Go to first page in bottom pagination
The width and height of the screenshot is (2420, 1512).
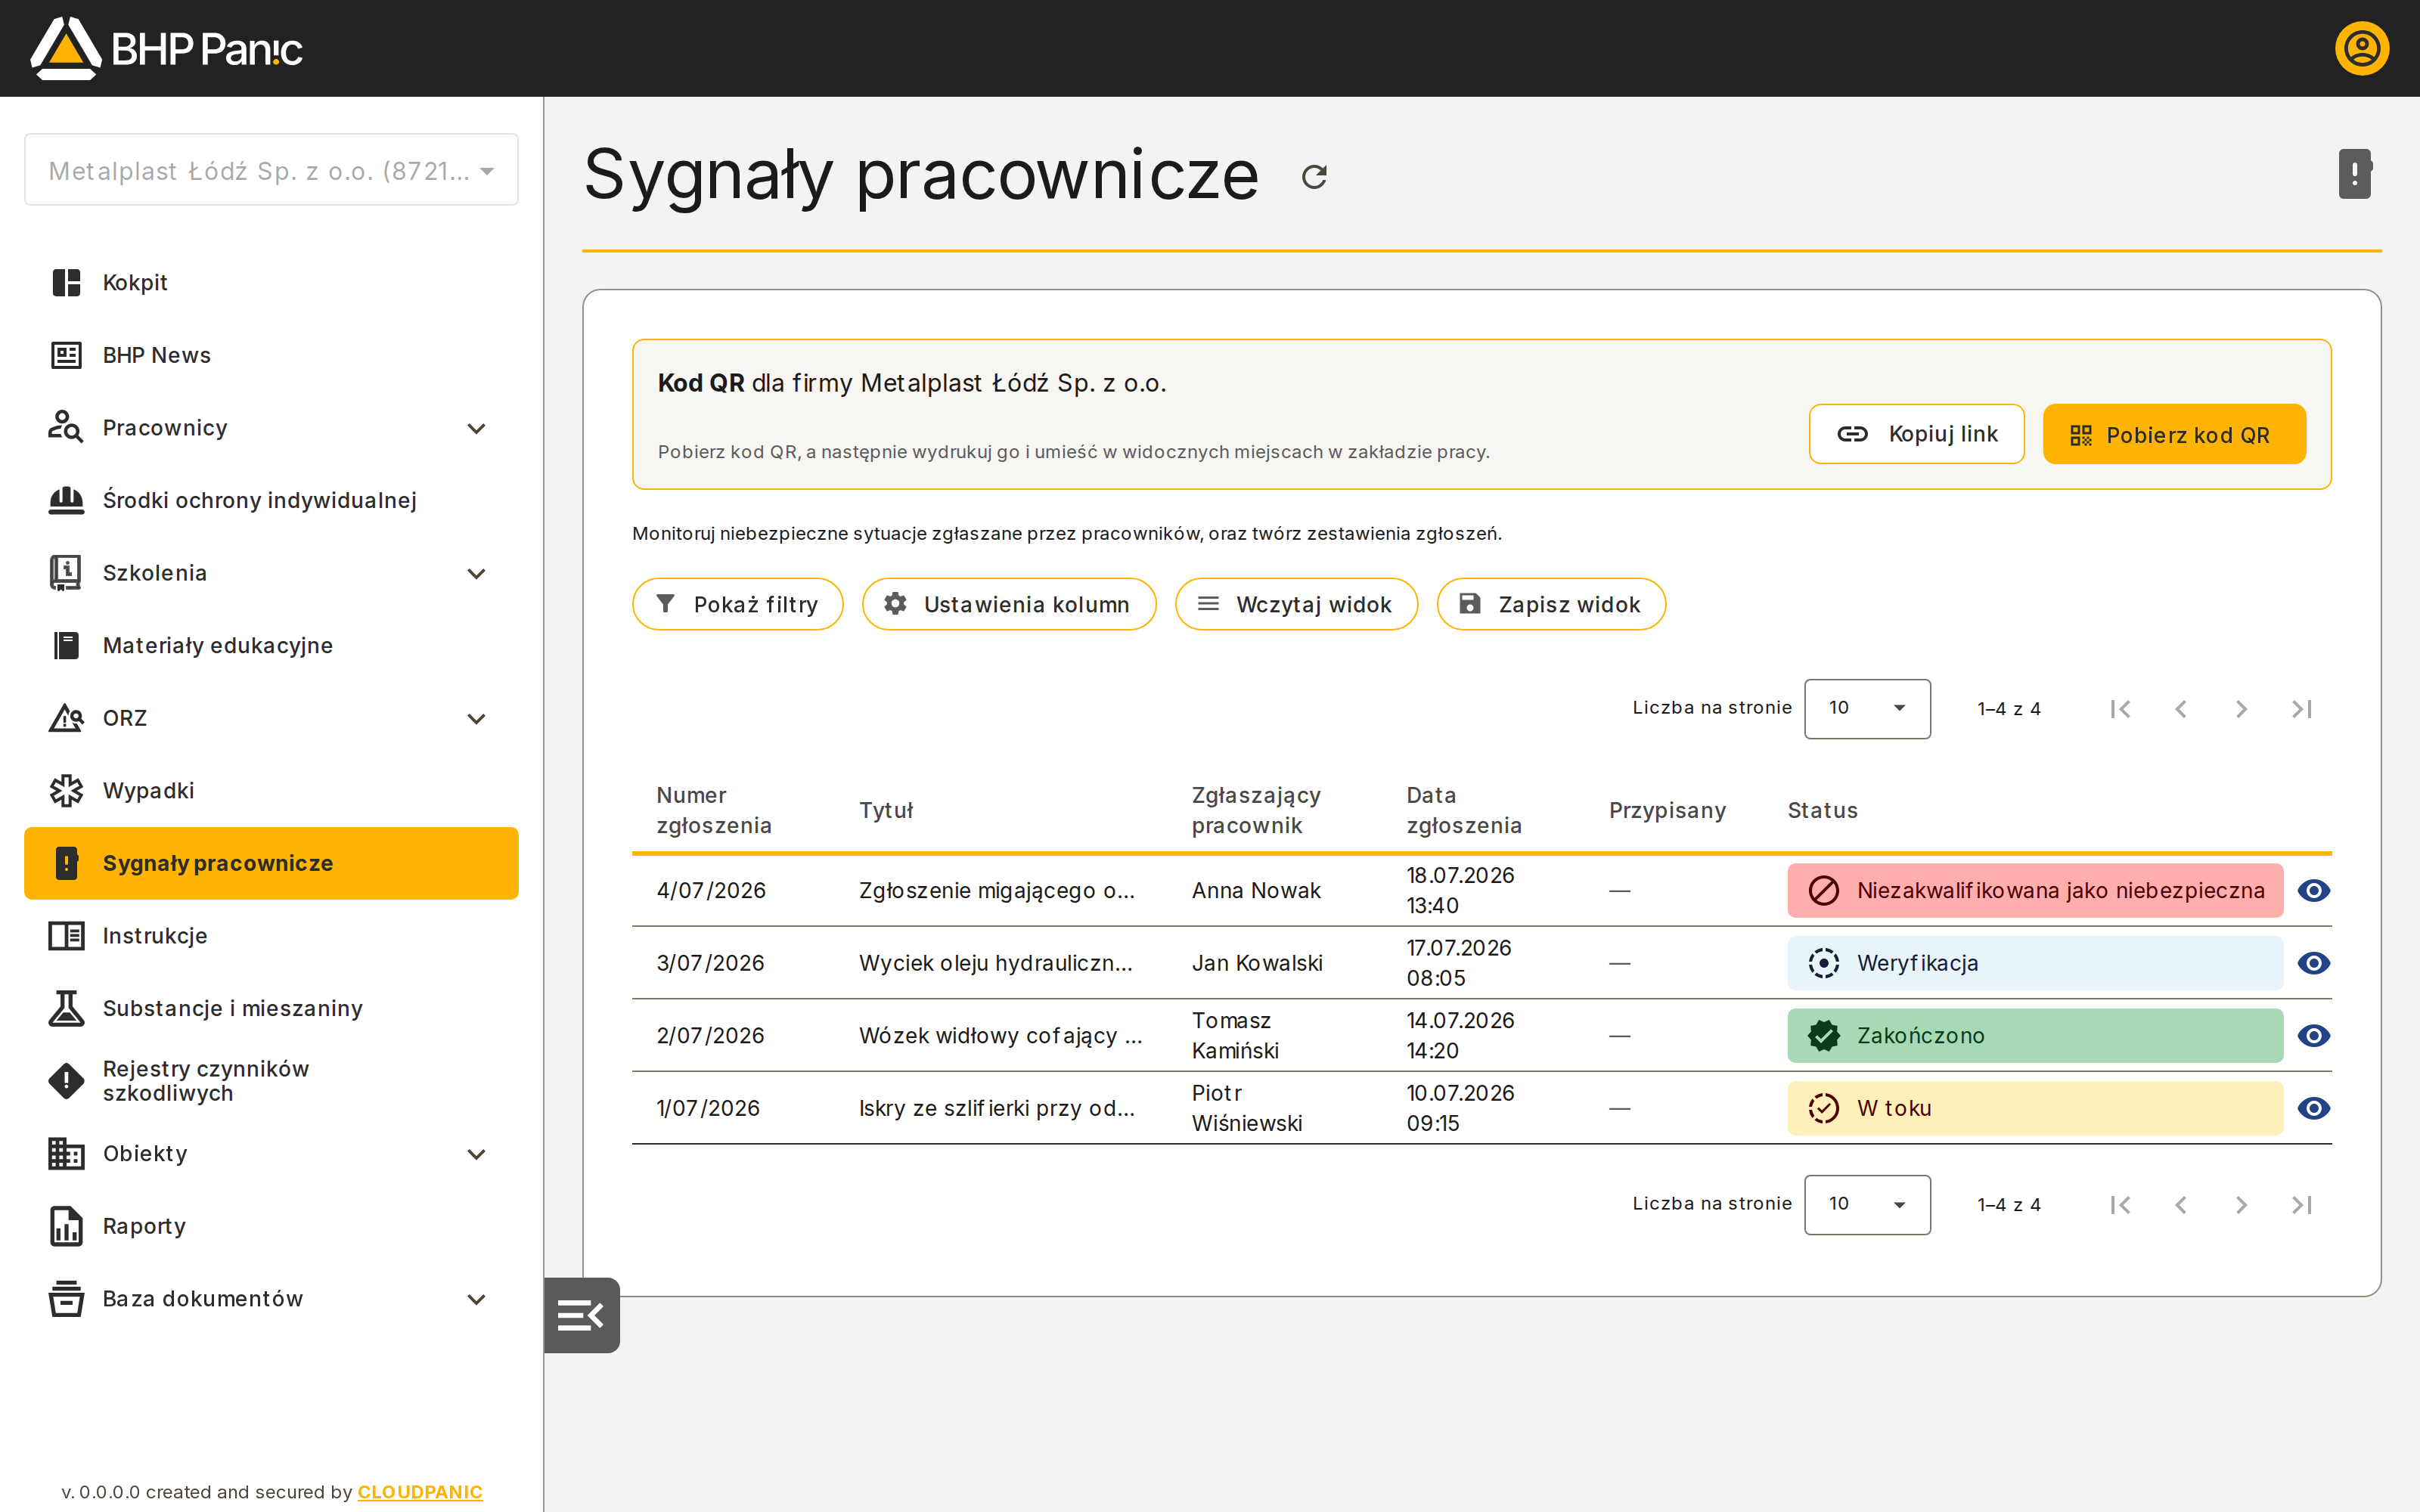pos(2120,1205)
